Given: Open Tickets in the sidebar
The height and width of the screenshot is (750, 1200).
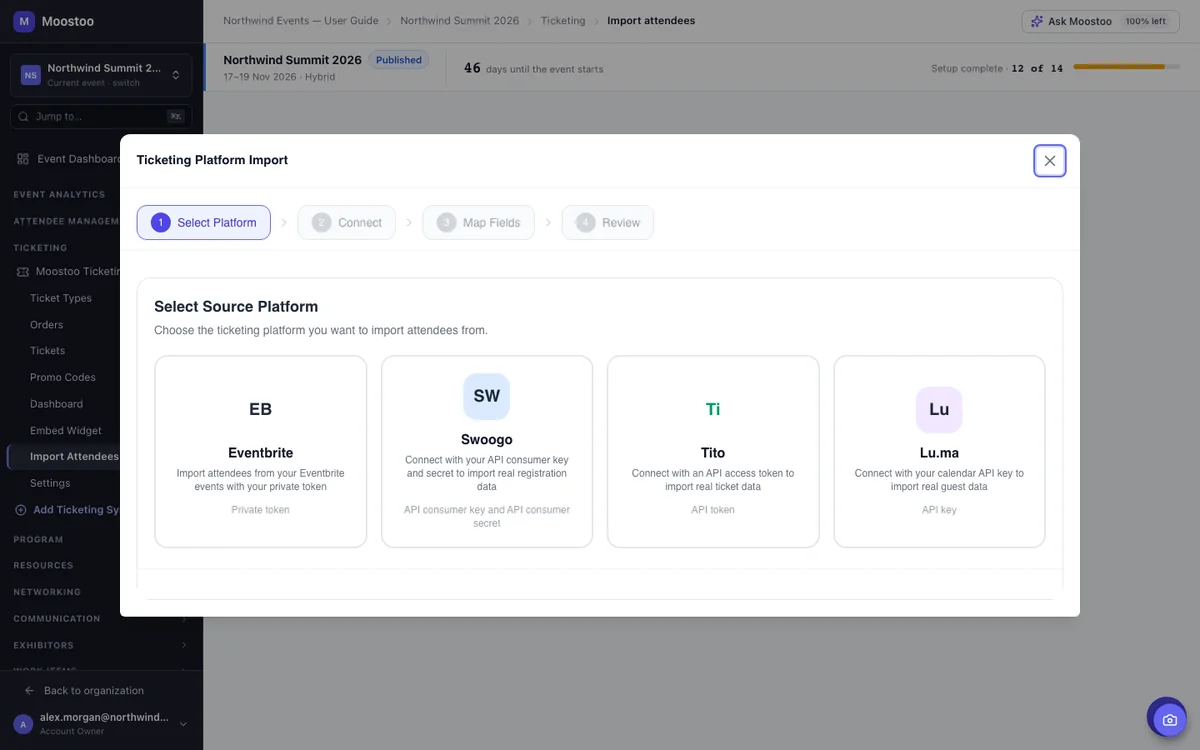Looking at the screenshot, I should 48,351.
